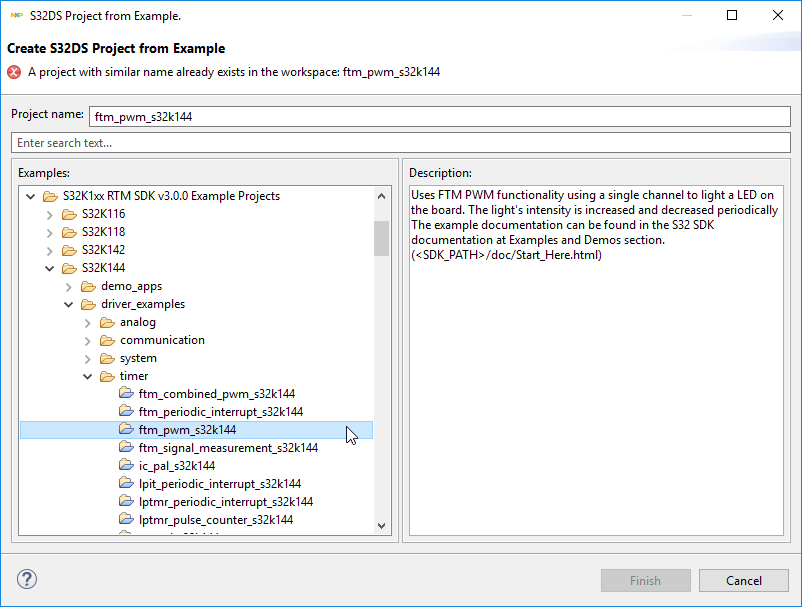The image size is (802, 607).
Task: Expand the S32K118 tree node
Action: (50, 232)
